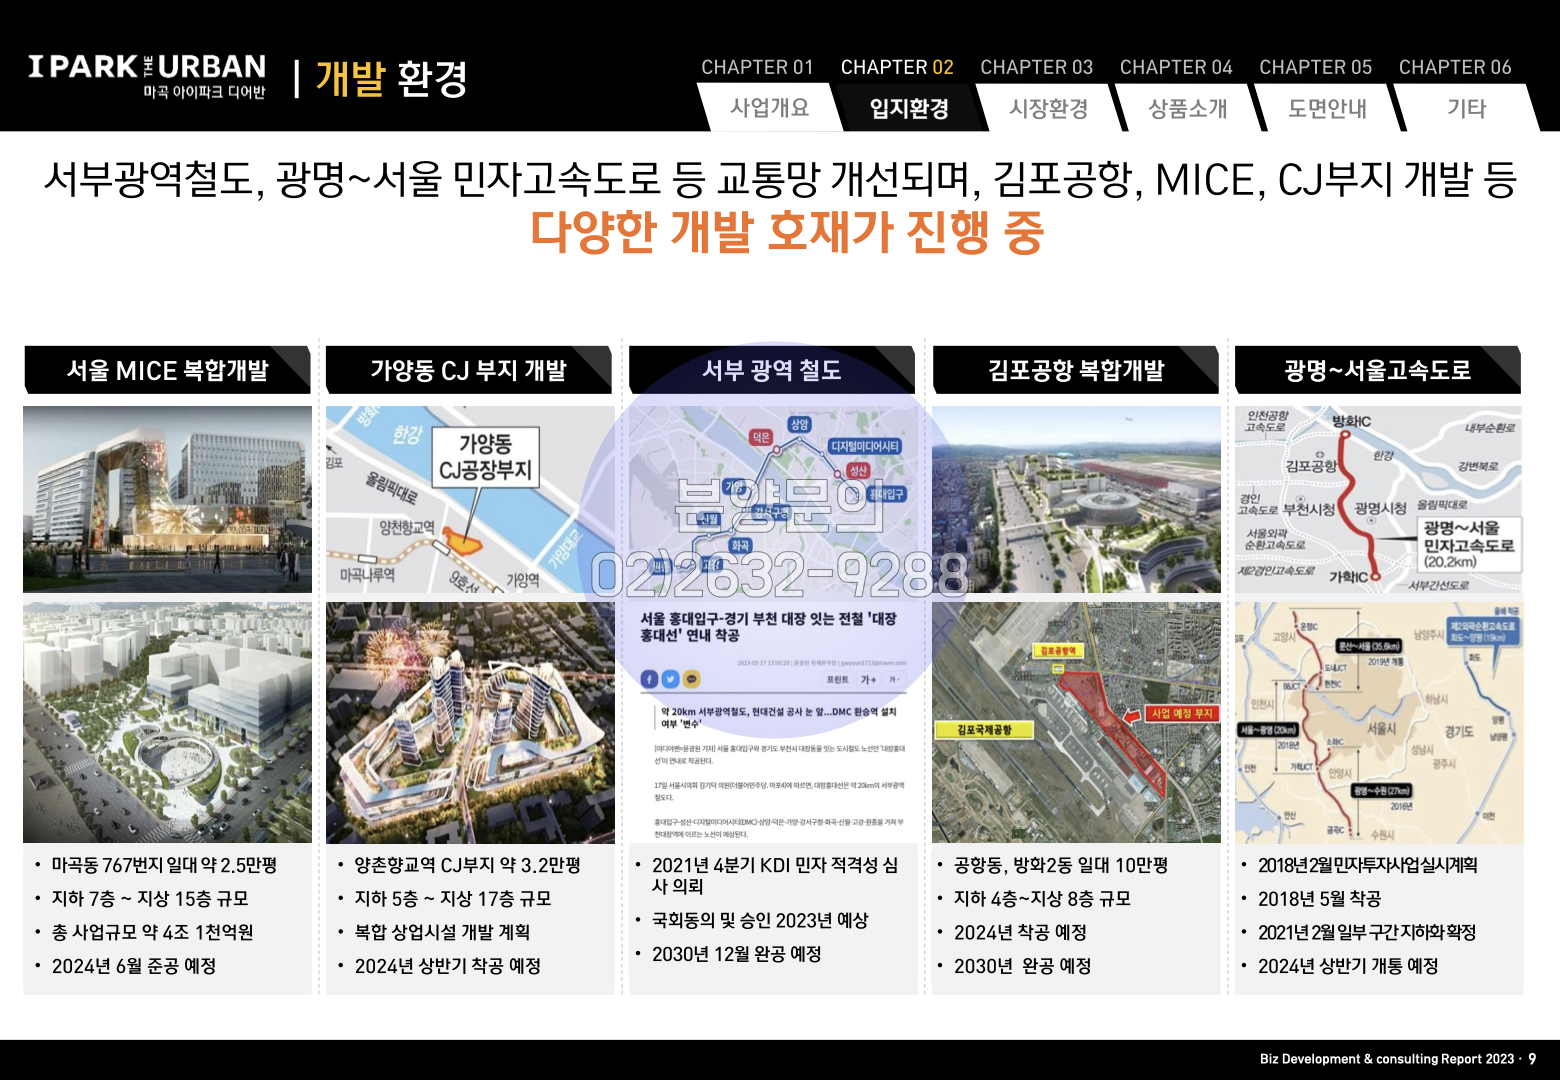Click the 가+ font size control
Image resolution: width=1560 pixels, height=1080 pixels.
(868, 679)
